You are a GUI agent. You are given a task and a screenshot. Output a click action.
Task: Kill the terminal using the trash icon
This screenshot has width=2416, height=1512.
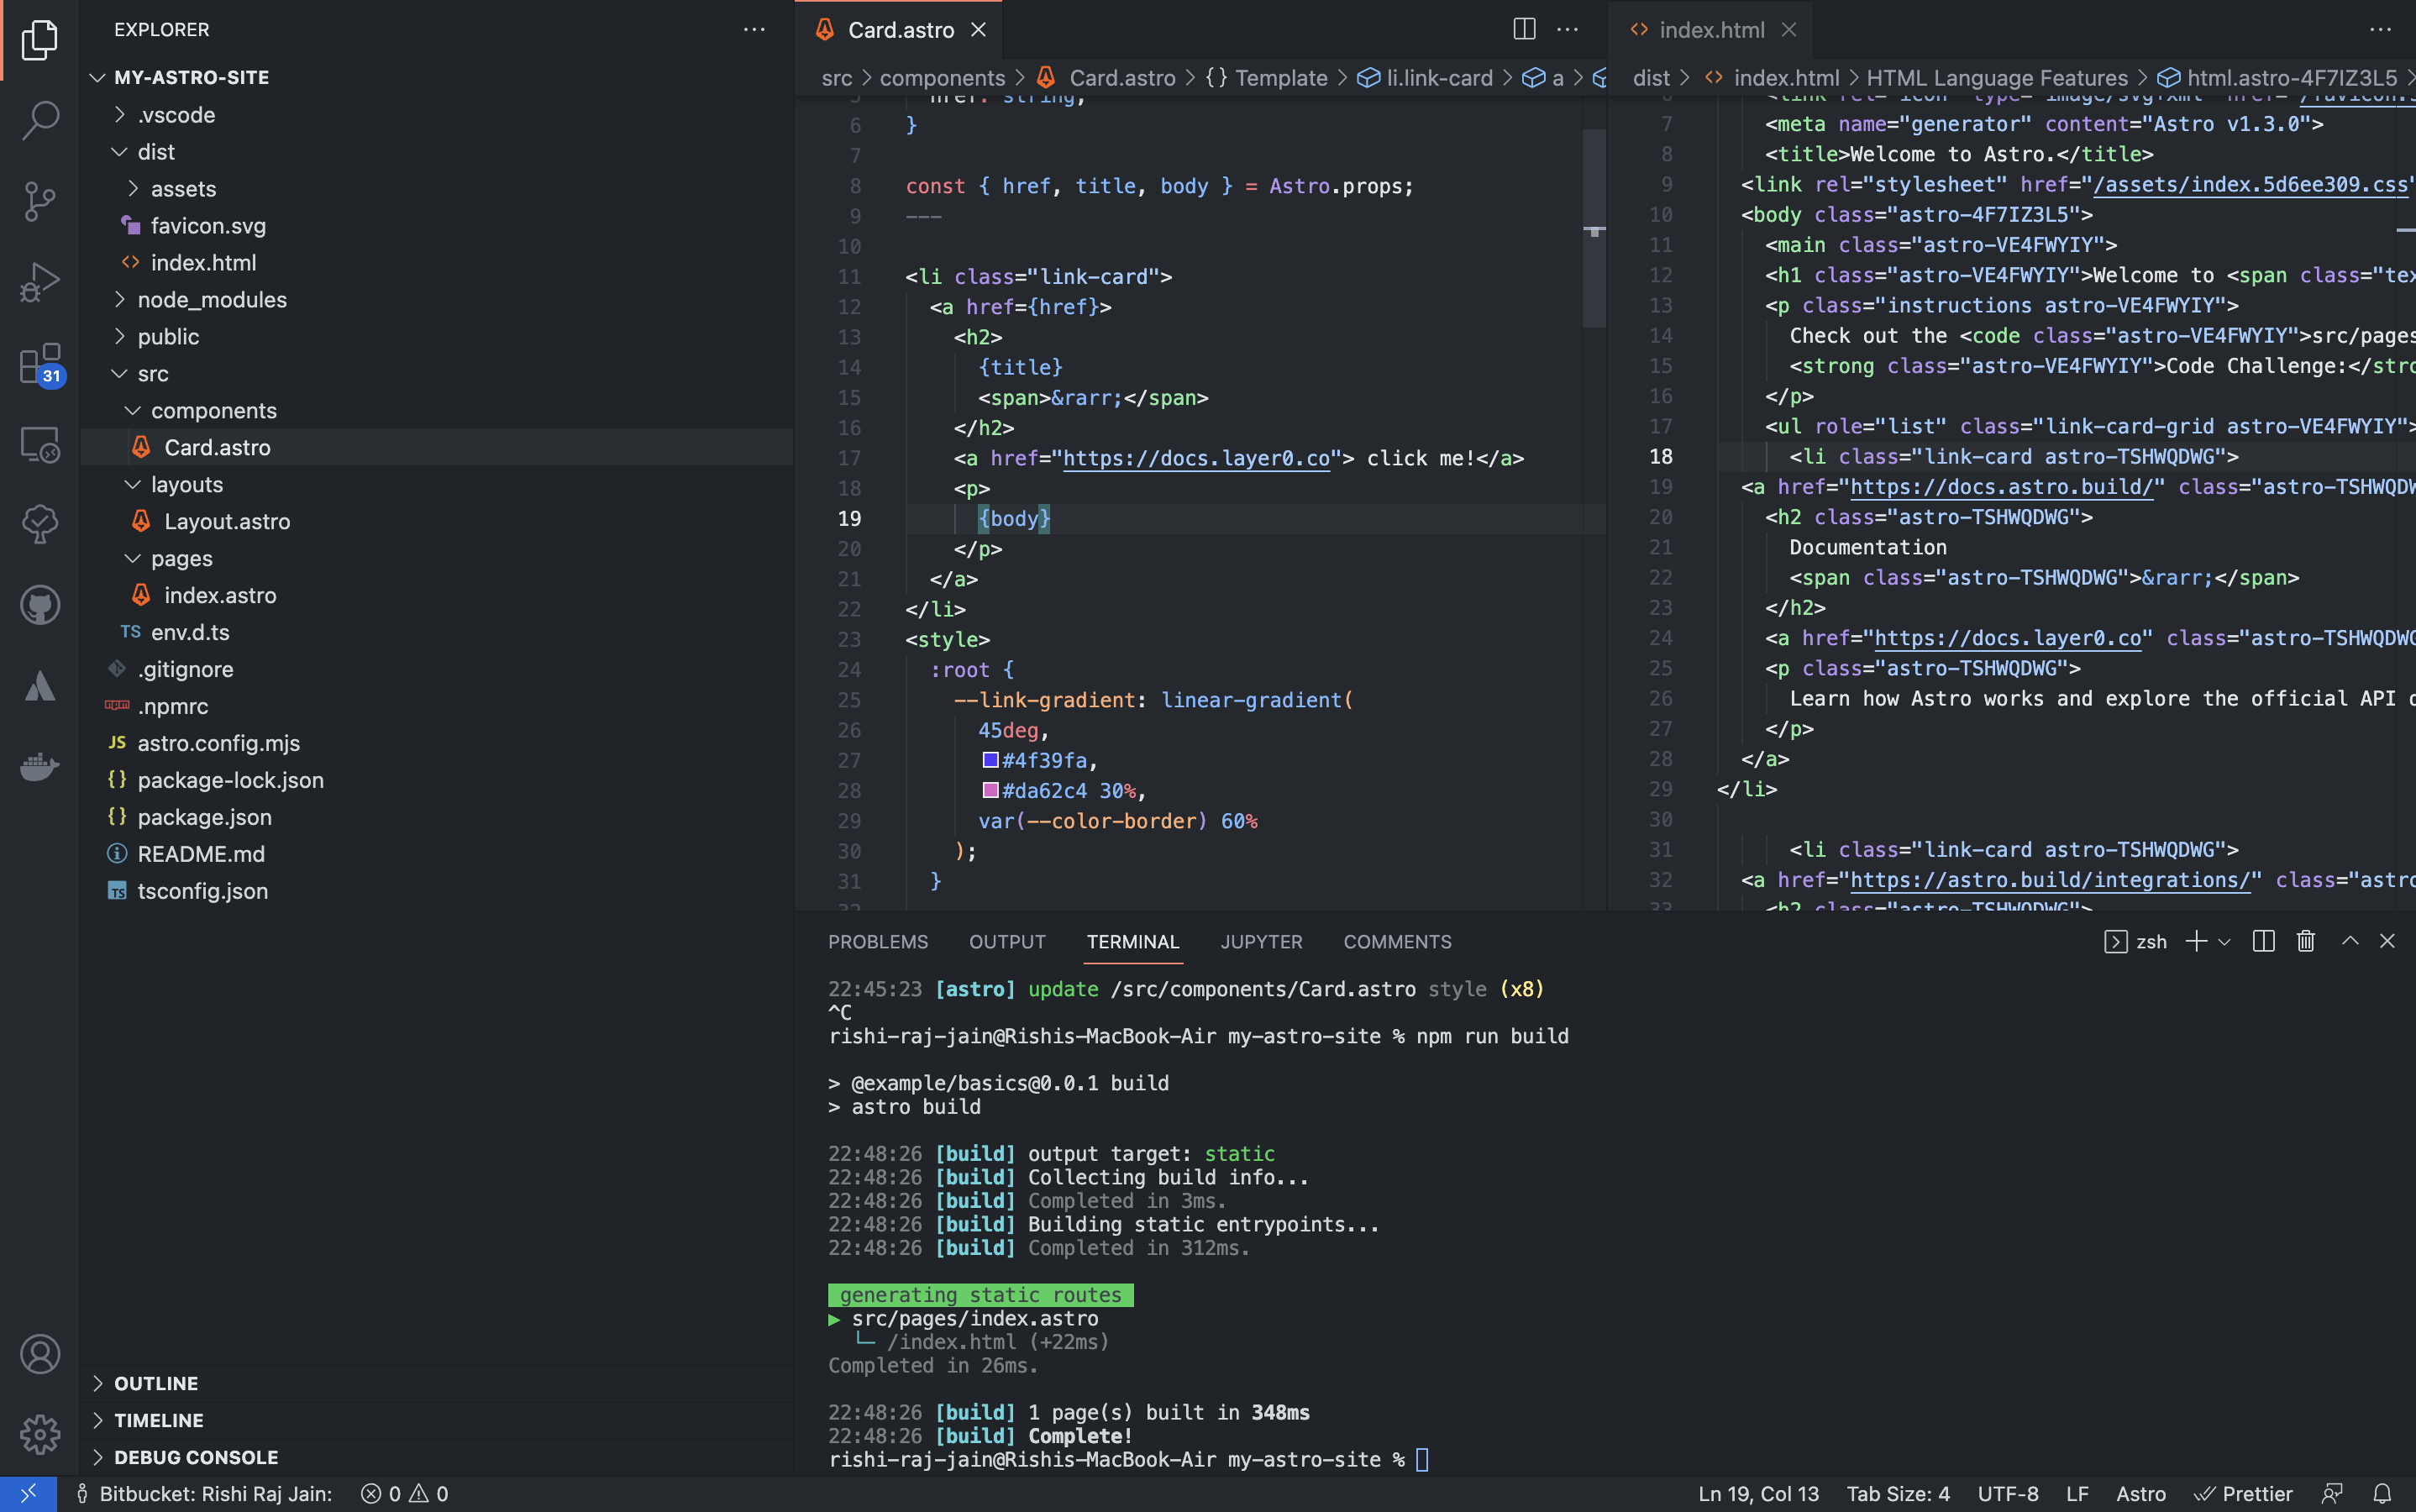pyautogui.click(x=2305, y=940)
